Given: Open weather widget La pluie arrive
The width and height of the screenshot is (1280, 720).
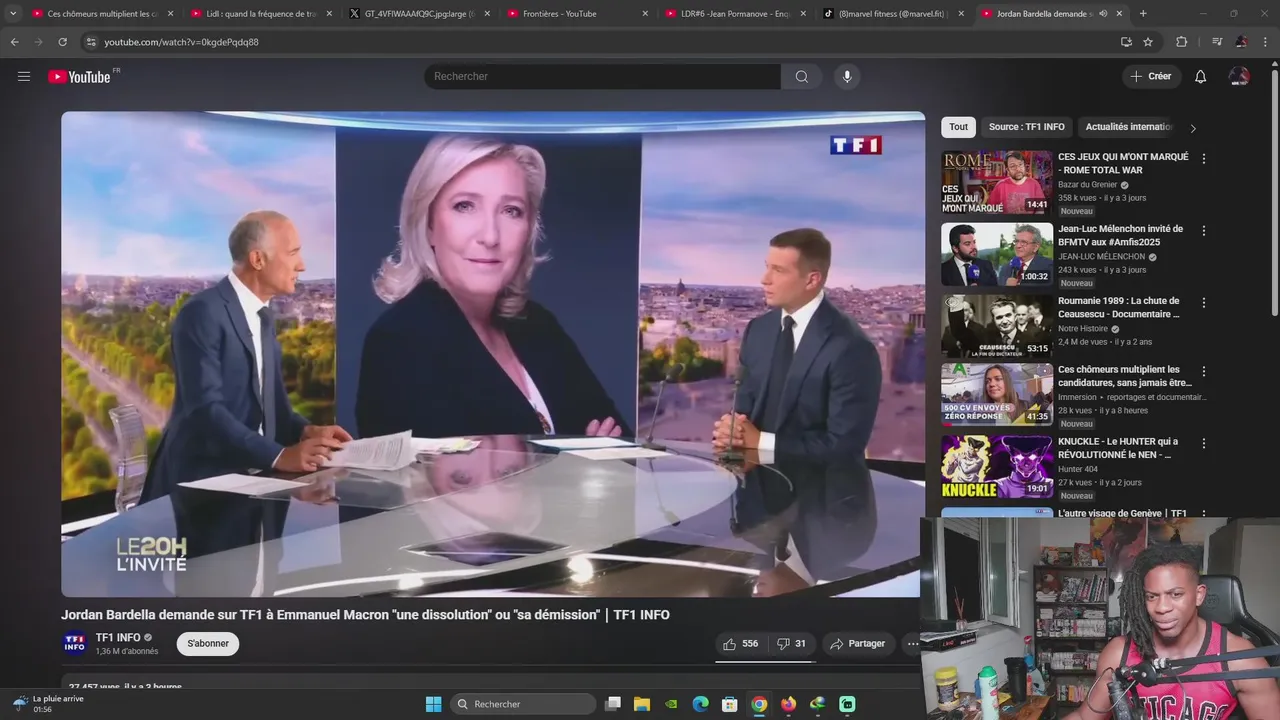Looking at the screenshot, I should pyautogui.click(x=50, y=704).
